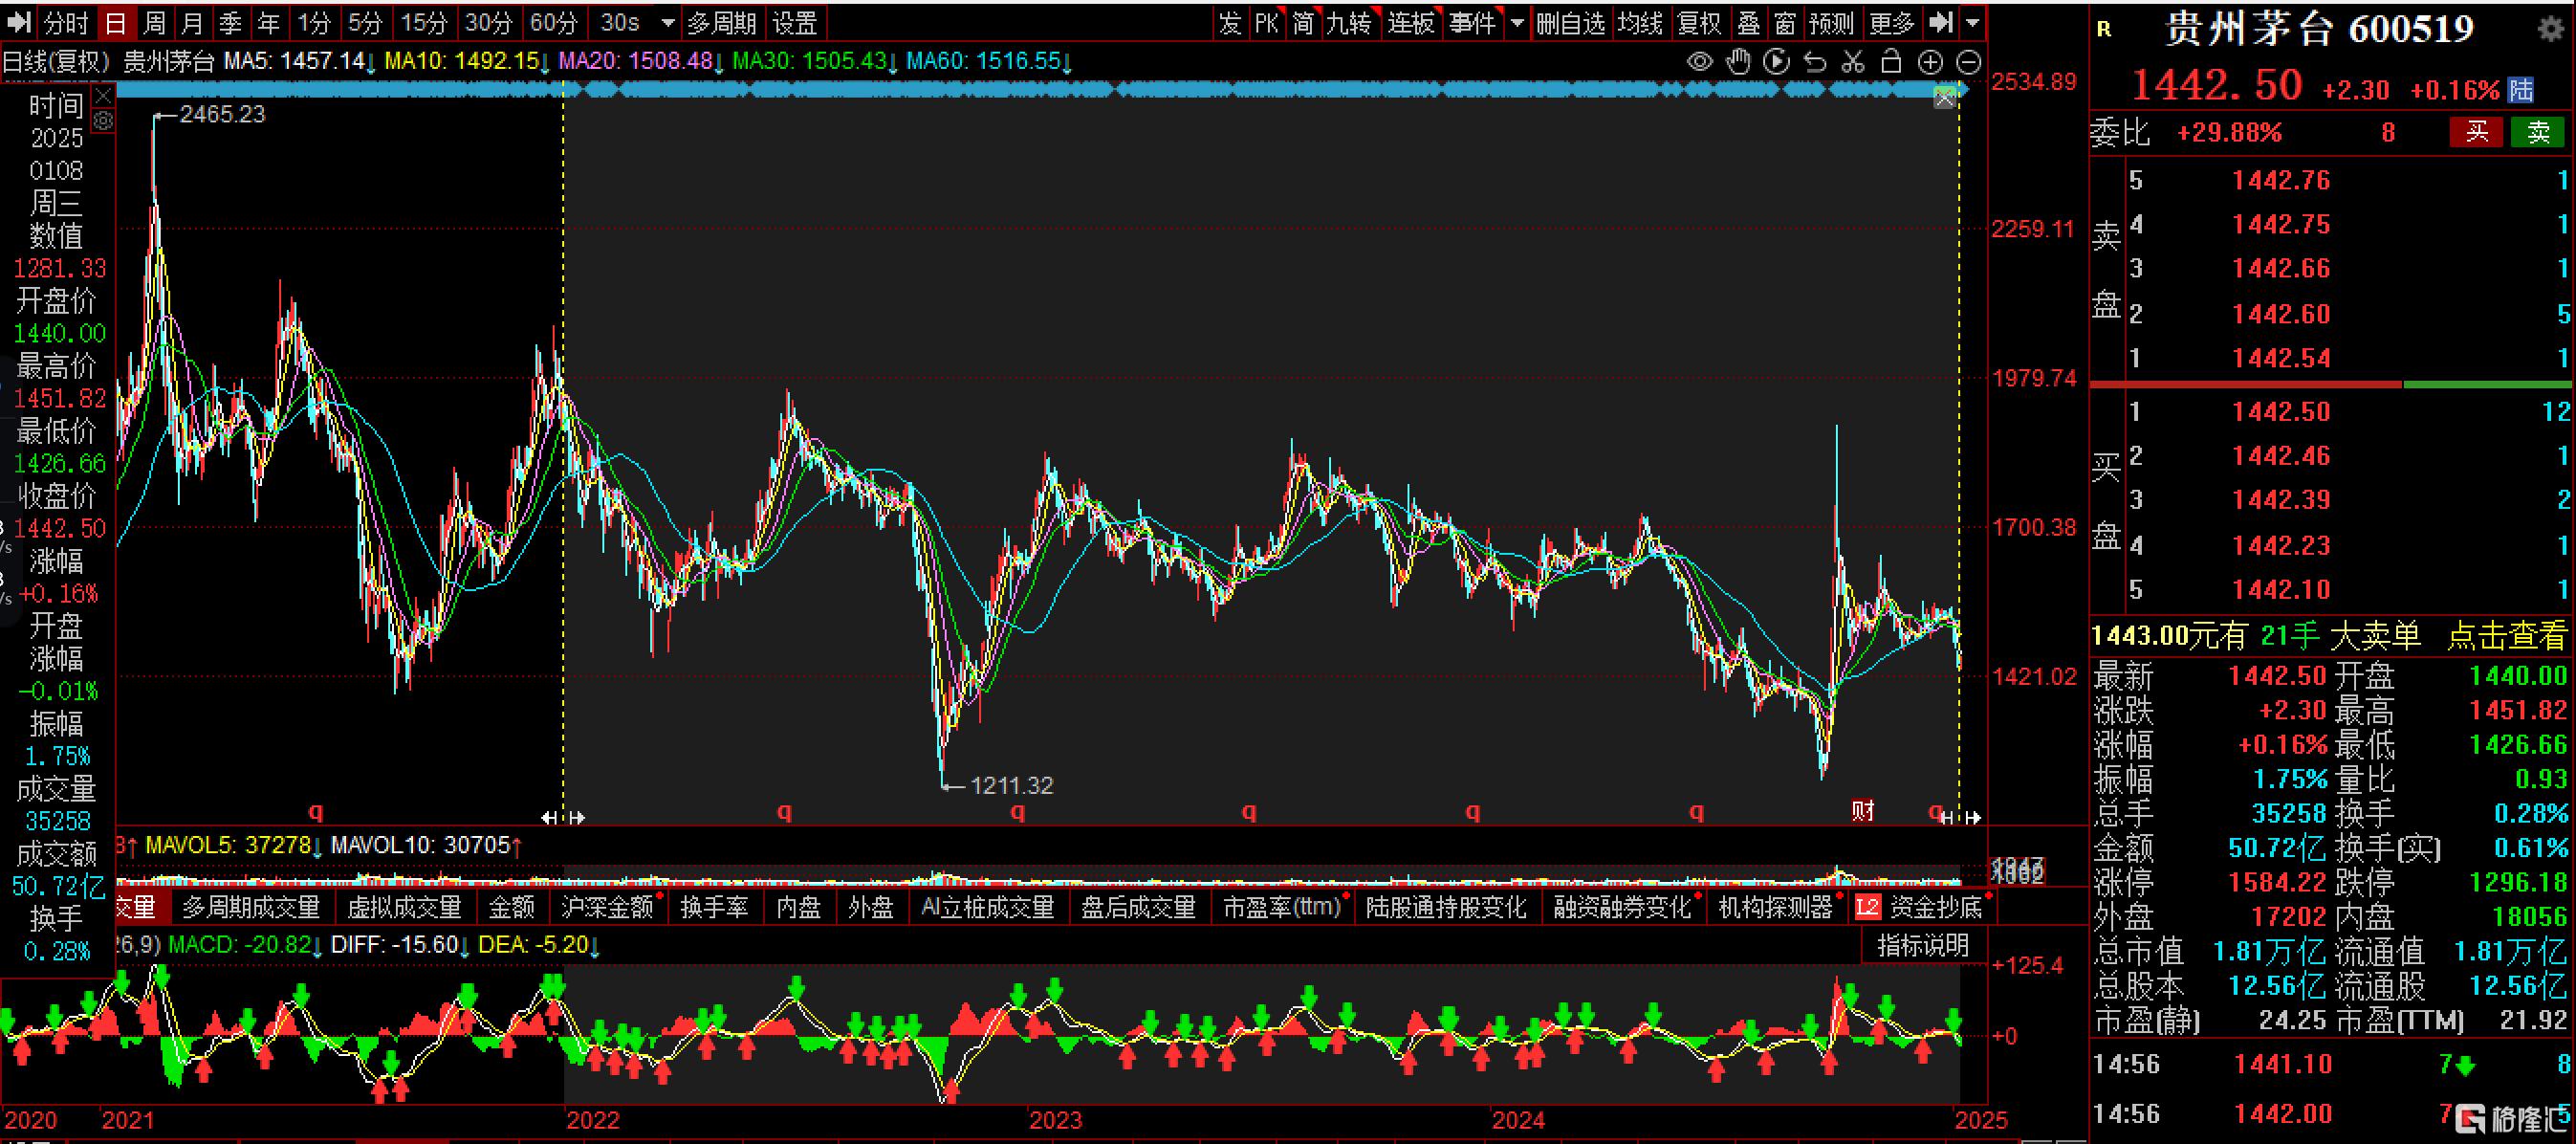Click the minus zoom-out circle icon
The height and width of the screenshot is (1144, 2576).
coord(1968,63)
